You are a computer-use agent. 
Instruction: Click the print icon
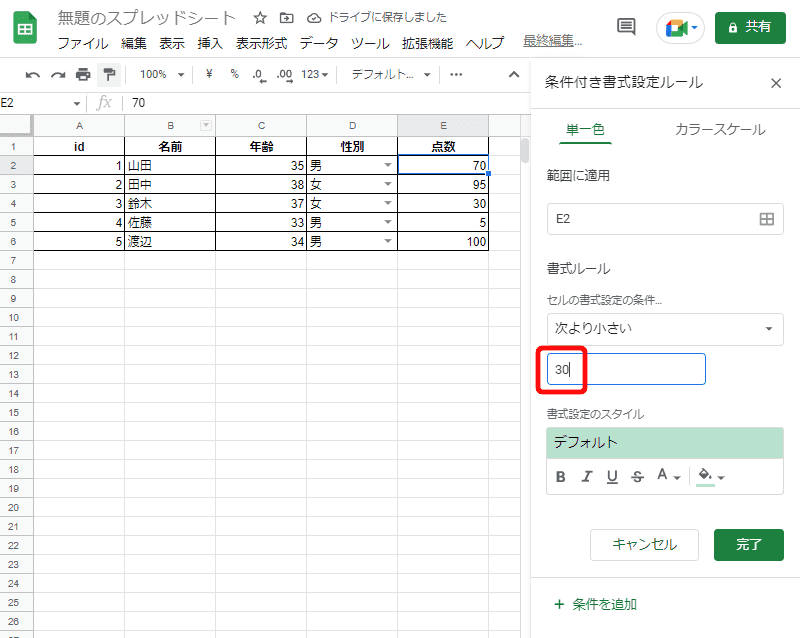[83, 75]
